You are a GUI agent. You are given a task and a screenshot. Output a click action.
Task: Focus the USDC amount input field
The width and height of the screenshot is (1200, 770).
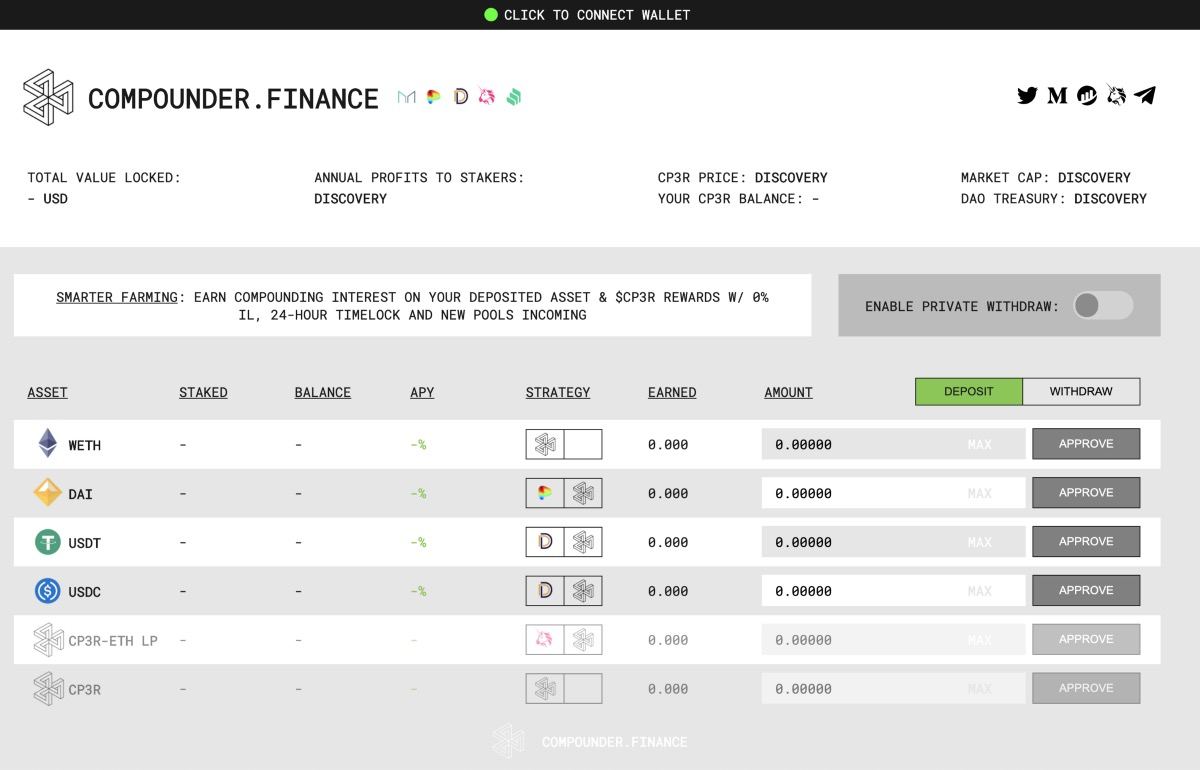coord(894,591)
